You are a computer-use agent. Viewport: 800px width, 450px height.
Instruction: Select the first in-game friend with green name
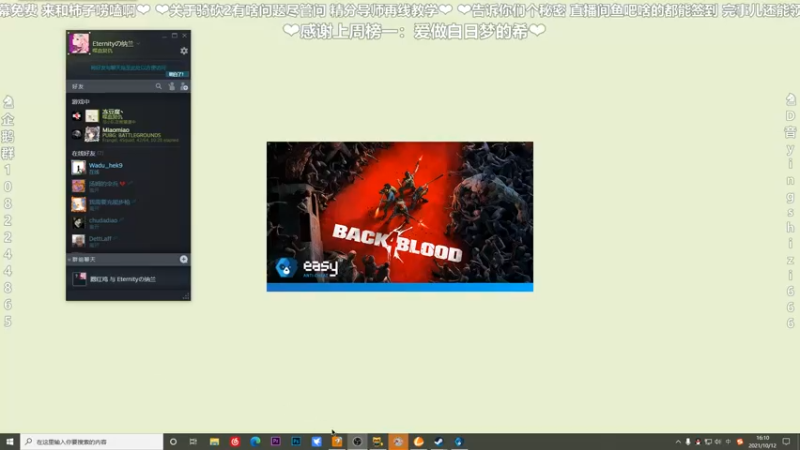tap(128, 116)
